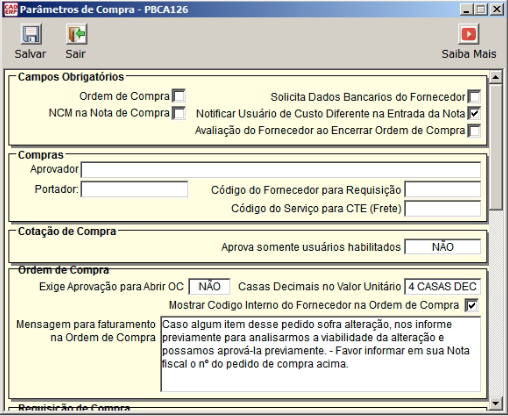Open Aprova somente usuários habilitados dropdown

coord(443,247)
